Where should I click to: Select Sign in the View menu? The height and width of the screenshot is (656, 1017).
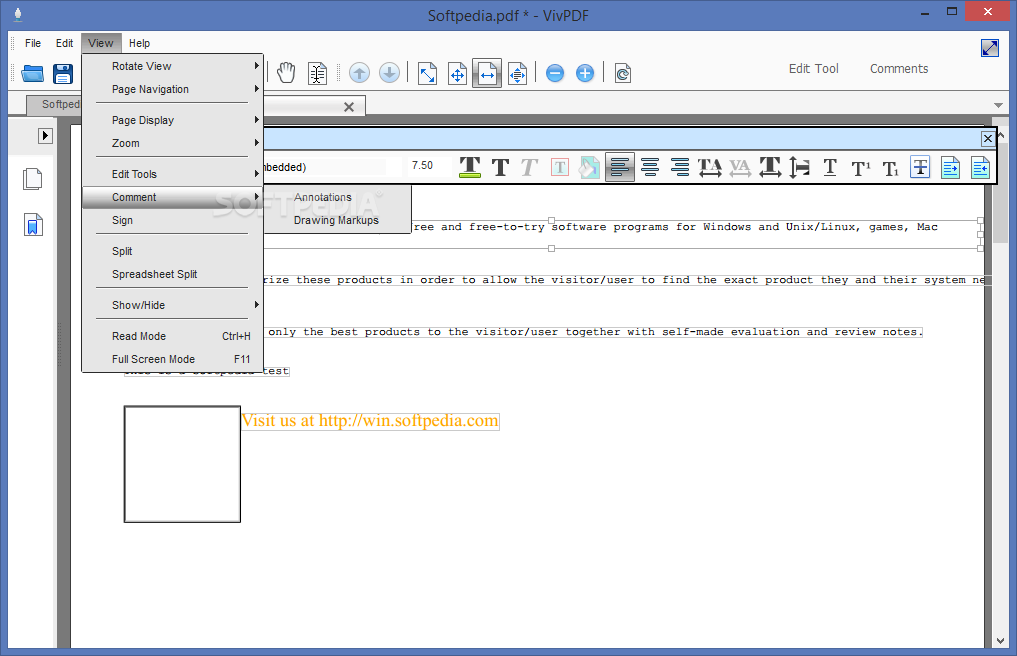coord(173,220)
